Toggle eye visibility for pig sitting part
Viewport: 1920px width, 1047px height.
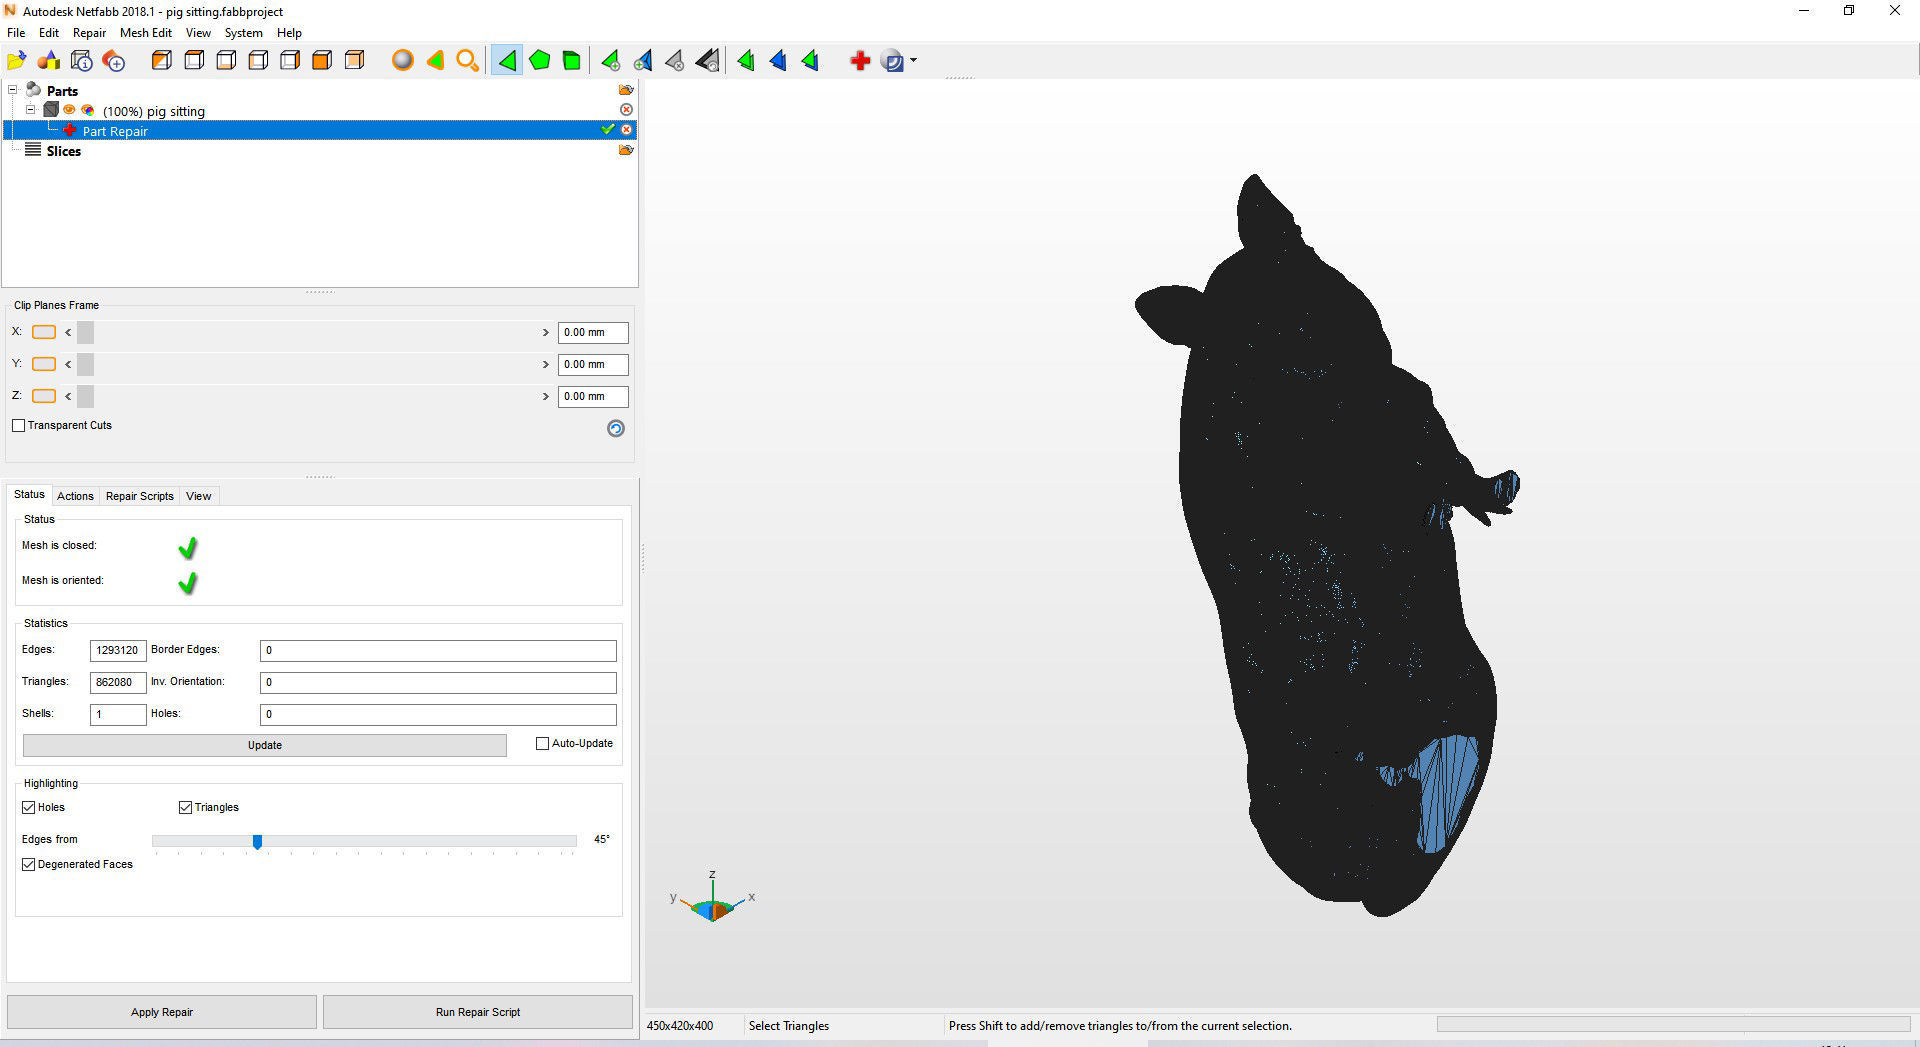click(70, 110)
